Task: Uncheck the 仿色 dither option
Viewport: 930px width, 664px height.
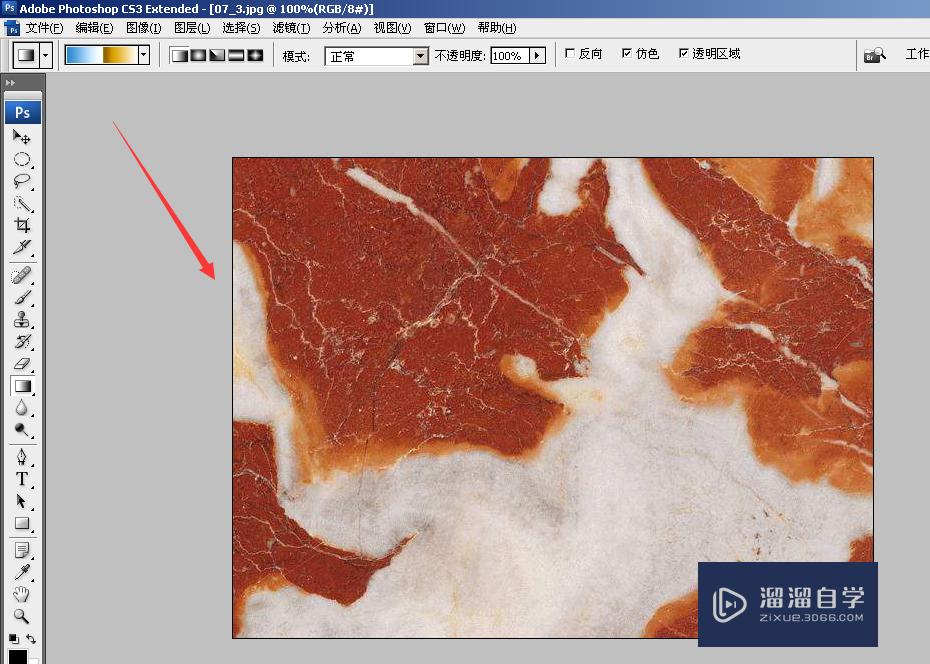Action: click(x=625, y=54)
